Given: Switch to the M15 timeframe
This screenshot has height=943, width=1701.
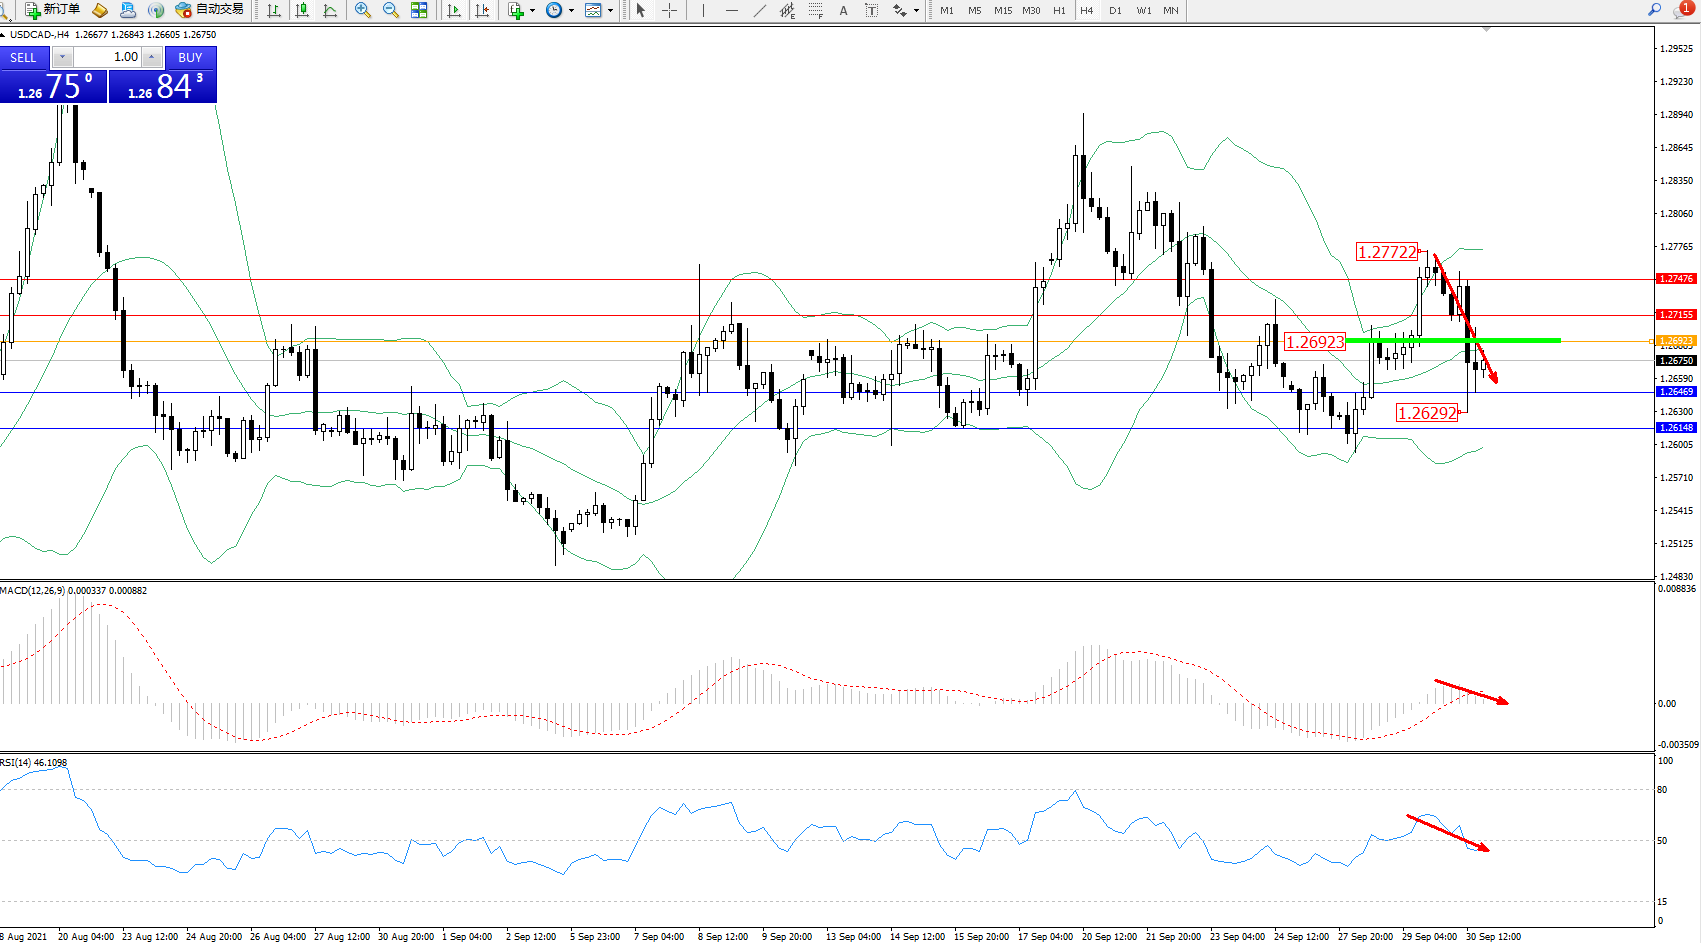Looking at the screenshot, I should (1002, 10).
